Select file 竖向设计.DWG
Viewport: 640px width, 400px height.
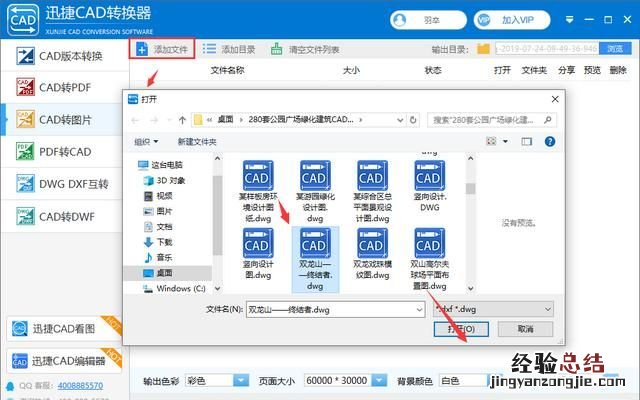[429, 186]
